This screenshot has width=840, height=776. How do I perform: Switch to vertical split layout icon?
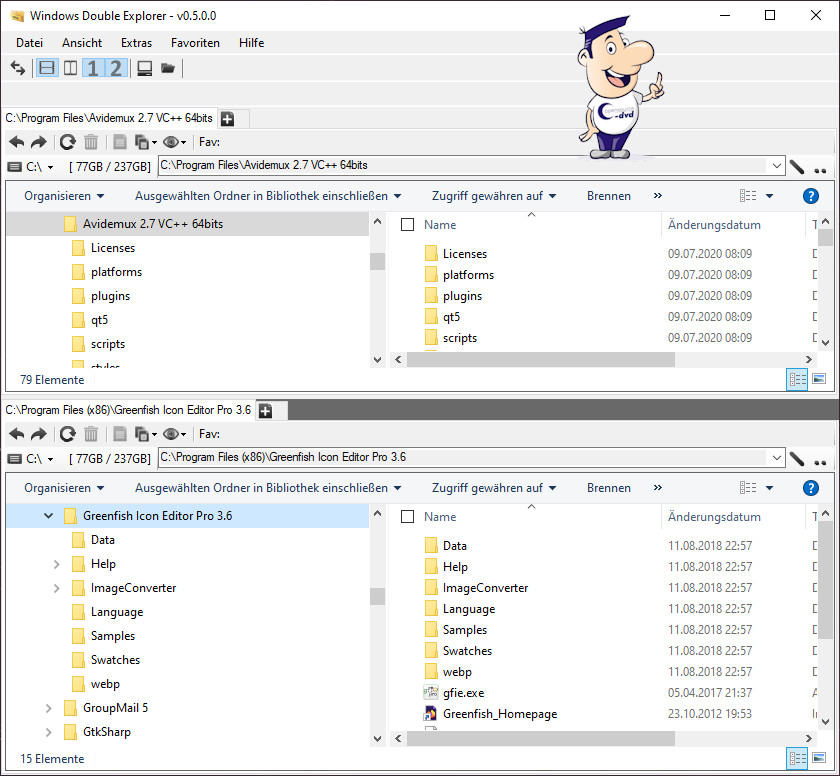[70, 68]
